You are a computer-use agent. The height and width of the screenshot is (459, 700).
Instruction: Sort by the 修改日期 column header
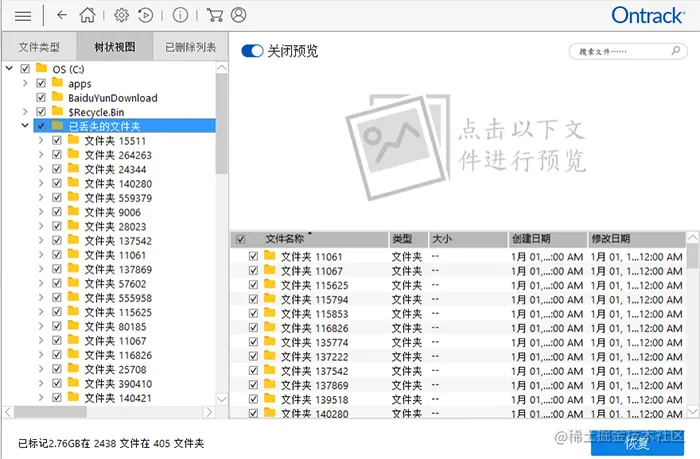(637, 239)
